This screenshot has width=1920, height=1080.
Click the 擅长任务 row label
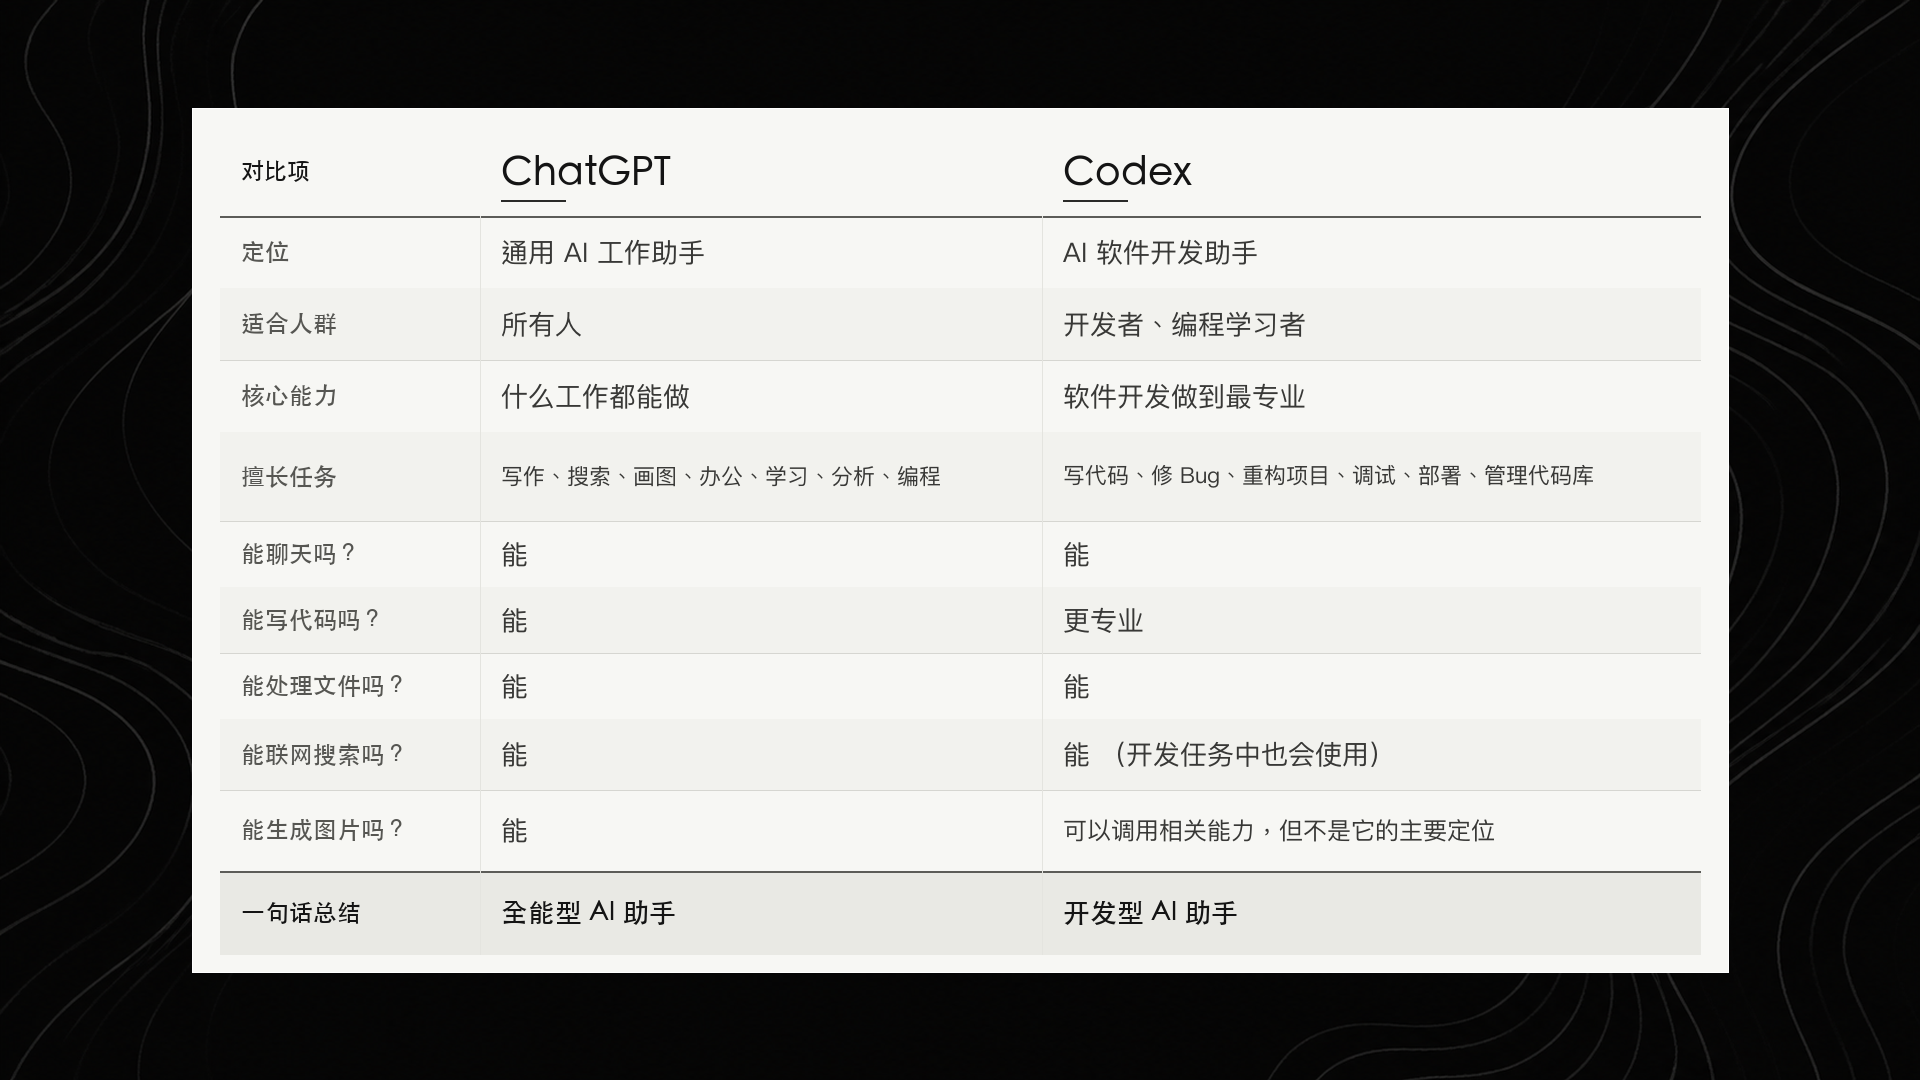(289, 477)
